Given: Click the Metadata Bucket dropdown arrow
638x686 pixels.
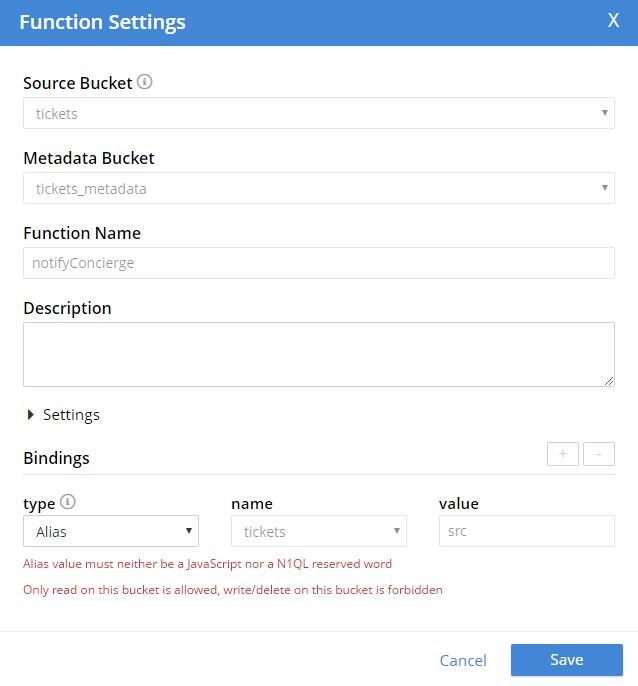Looking at the screenshot, I should [x=605, y=188].
